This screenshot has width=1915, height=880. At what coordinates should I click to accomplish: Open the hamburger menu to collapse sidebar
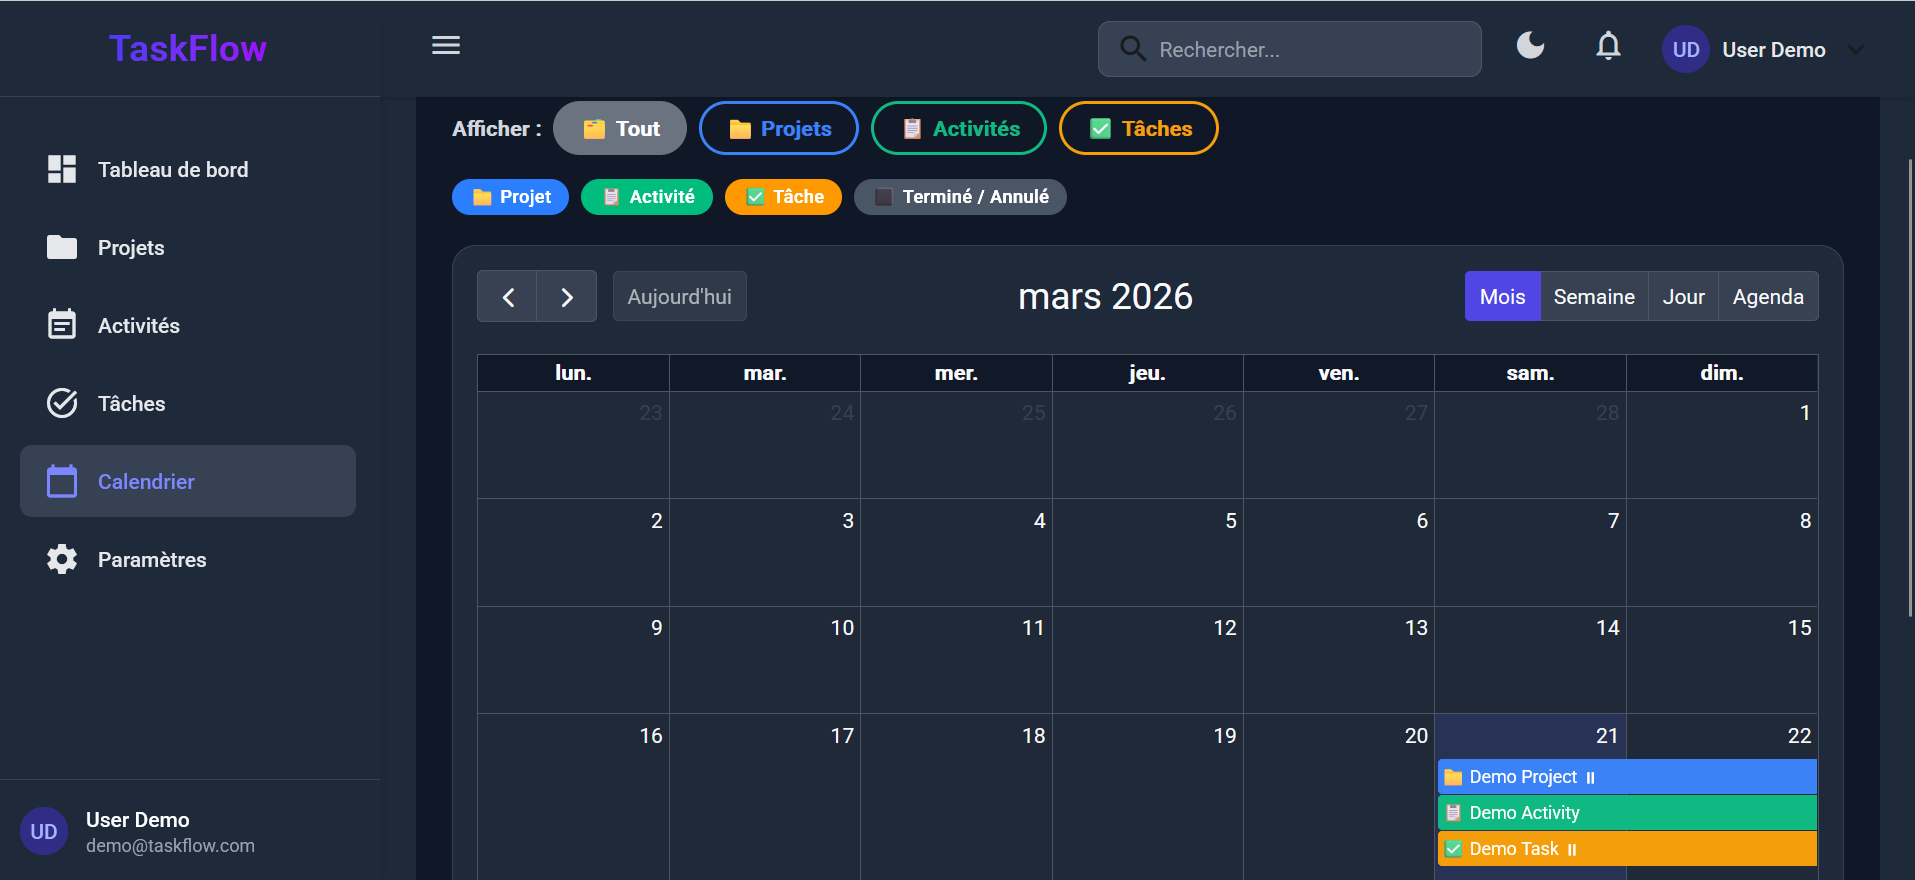446,46
